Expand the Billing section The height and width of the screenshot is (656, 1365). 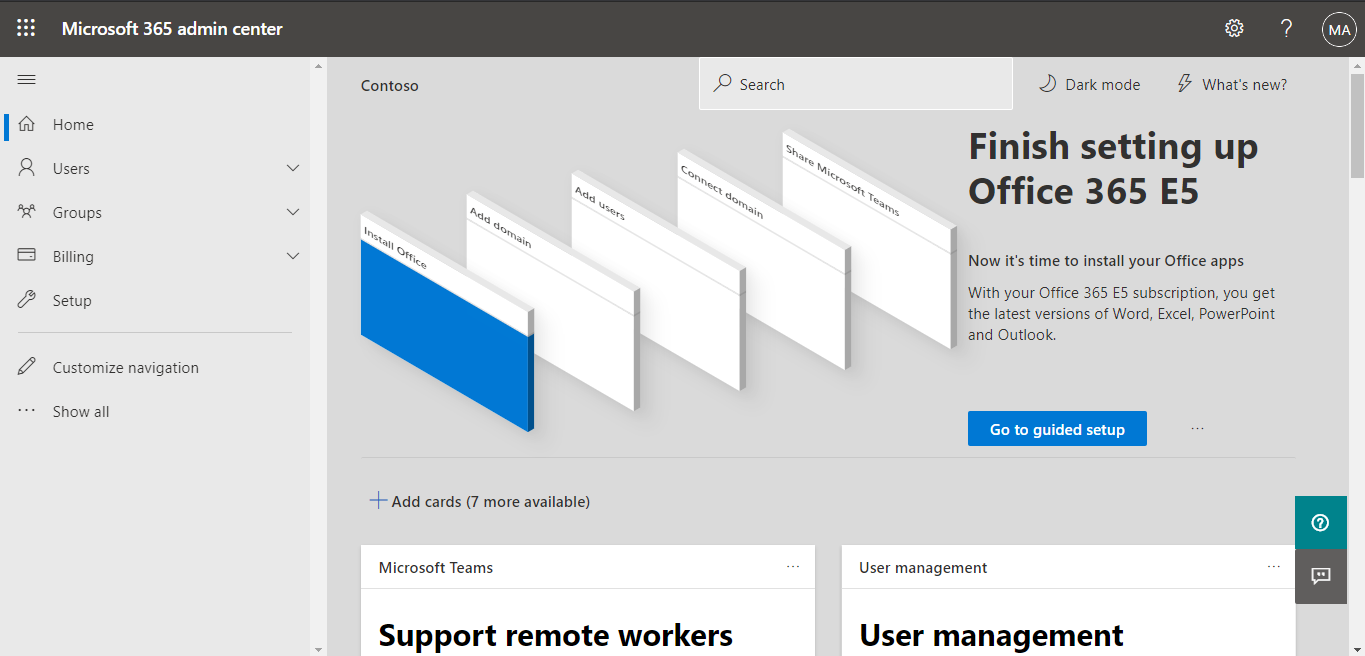tap(292, 256)
